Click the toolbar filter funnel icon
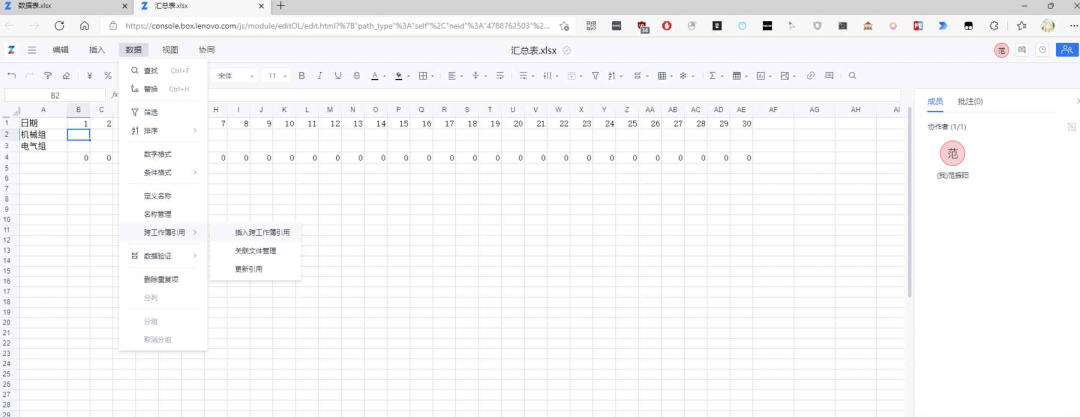The height and width of the screenshot is (417, 1080). [x=596, y=76]
